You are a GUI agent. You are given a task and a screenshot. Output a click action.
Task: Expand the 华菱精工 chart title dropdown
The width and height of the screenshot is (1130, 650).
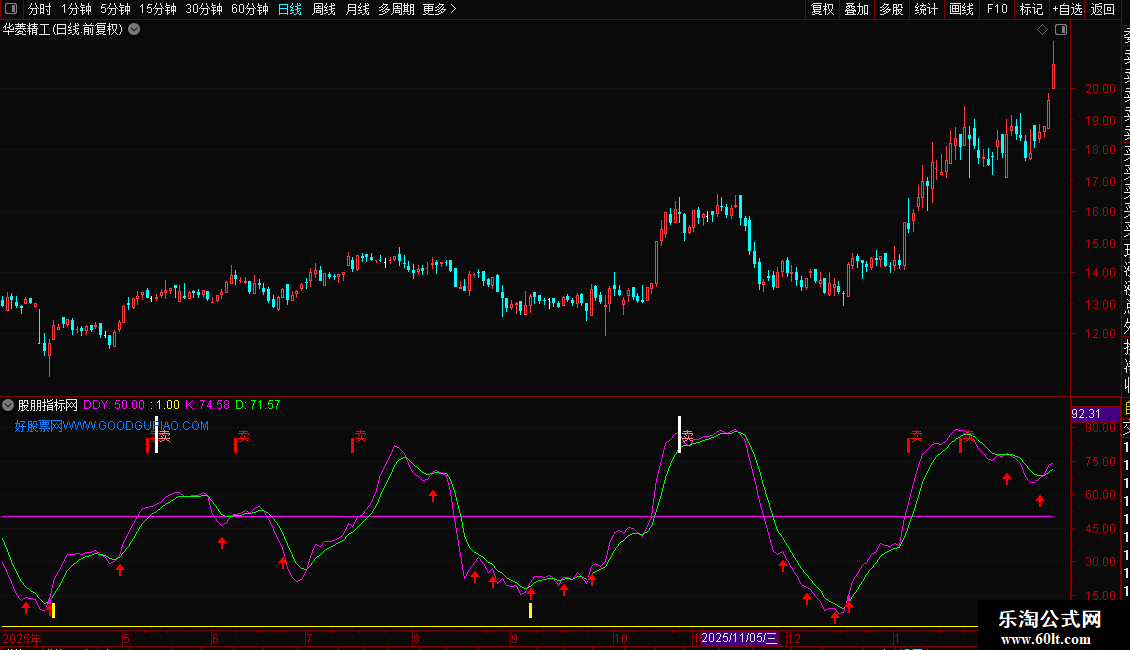pyautogui.click(x=134, y=30)
